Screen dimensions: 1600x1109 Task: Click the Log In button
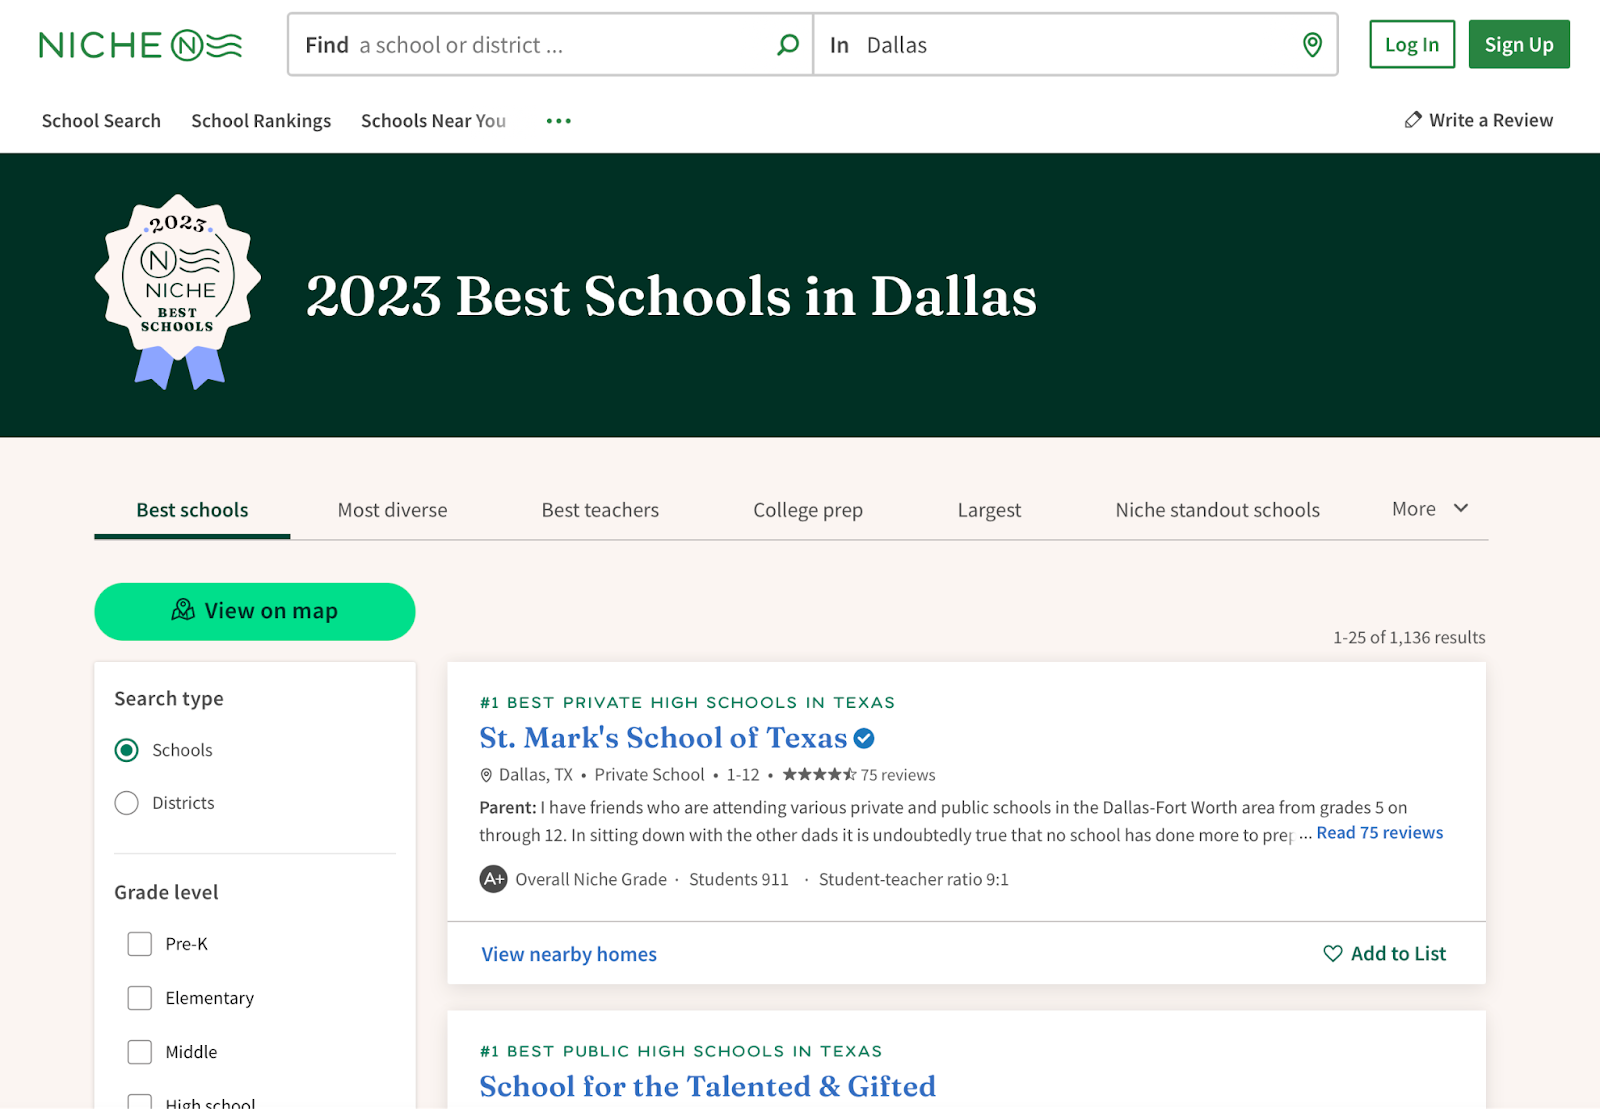tap(1412, 44)
